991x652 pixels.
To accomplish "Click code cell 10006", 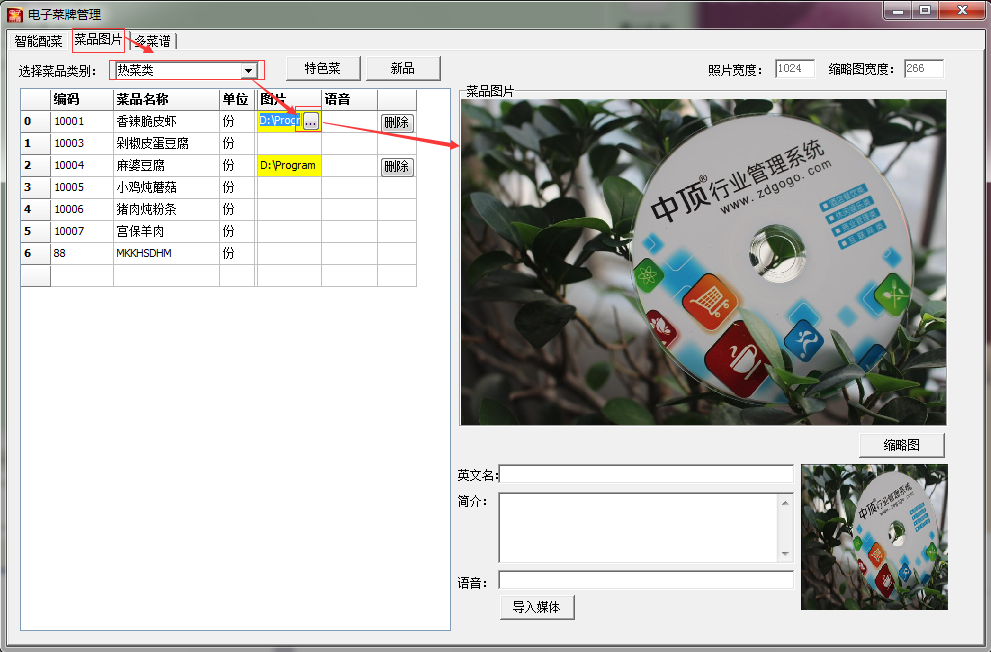I will tap(82, 209).
